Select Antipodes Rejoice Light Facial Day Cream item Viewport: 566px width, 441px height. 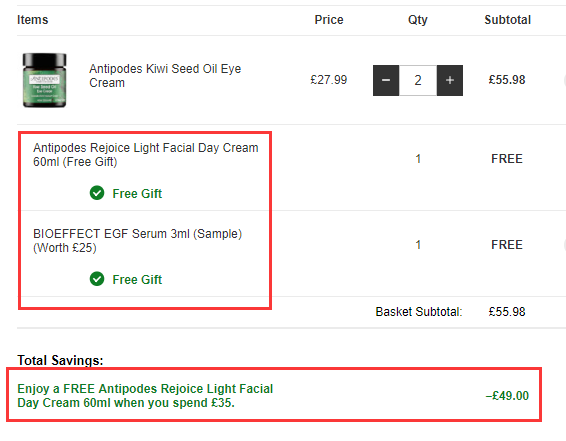click(x=145, y=154)
